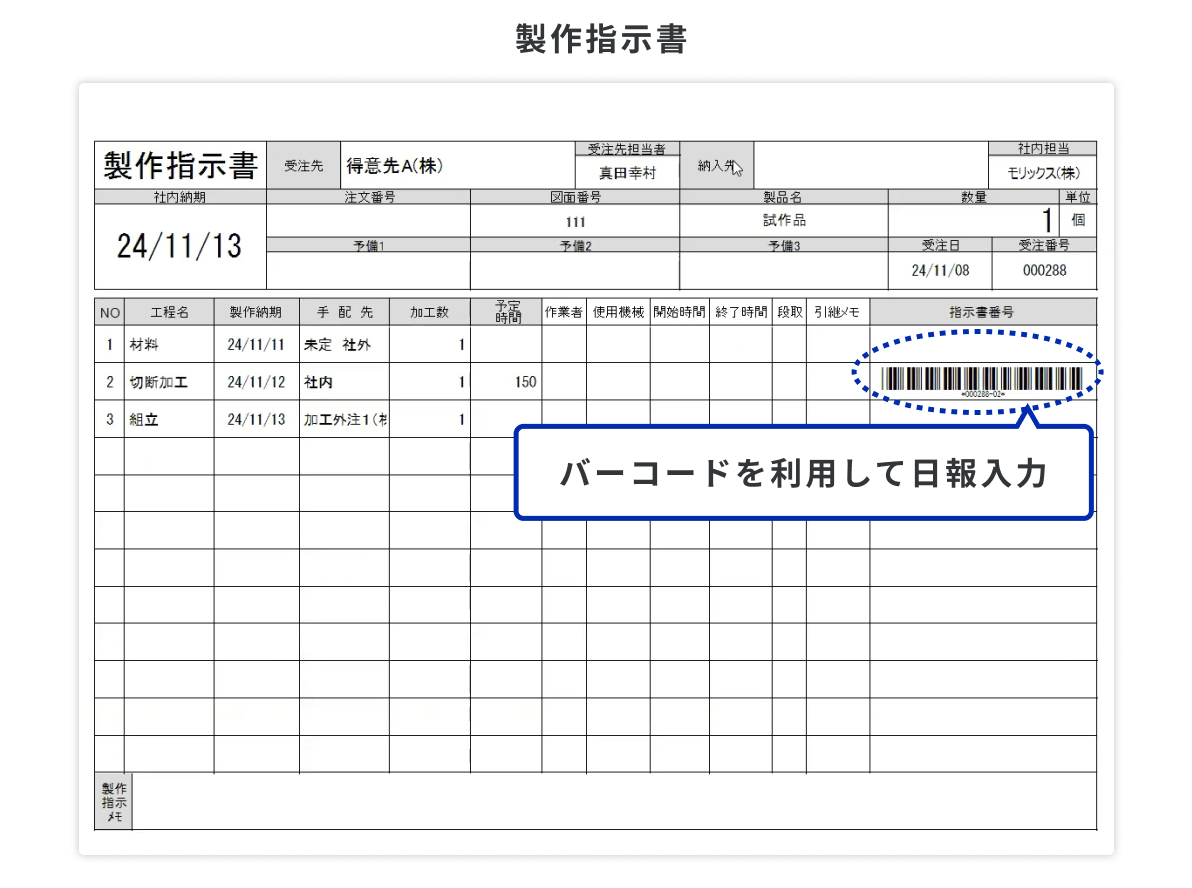Select the process name 組立
This screenshot has height=888, width=1192.
pyautogui.click(x=144, y=419)
